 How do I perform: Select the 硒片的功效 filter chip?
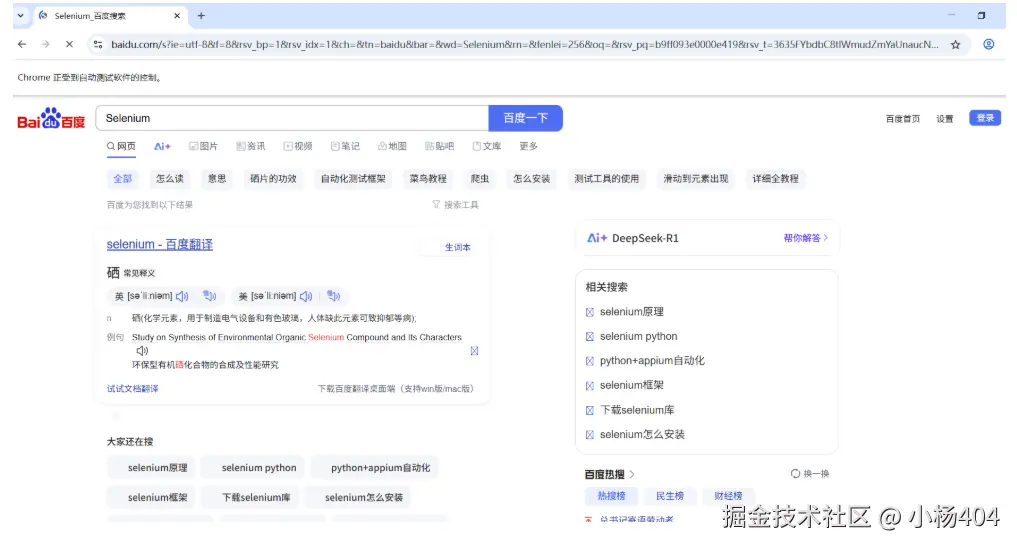274,178
